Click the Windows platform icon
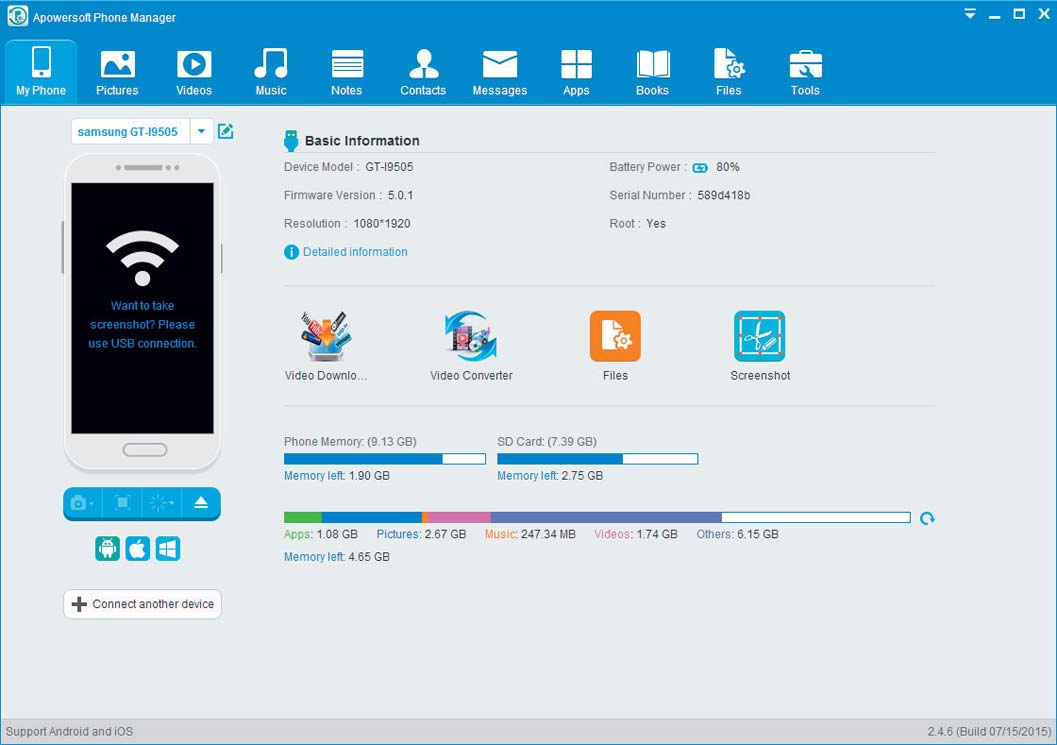Image resolution: width=1057 pixels, height=745 pixels. (x=168, y=549)
